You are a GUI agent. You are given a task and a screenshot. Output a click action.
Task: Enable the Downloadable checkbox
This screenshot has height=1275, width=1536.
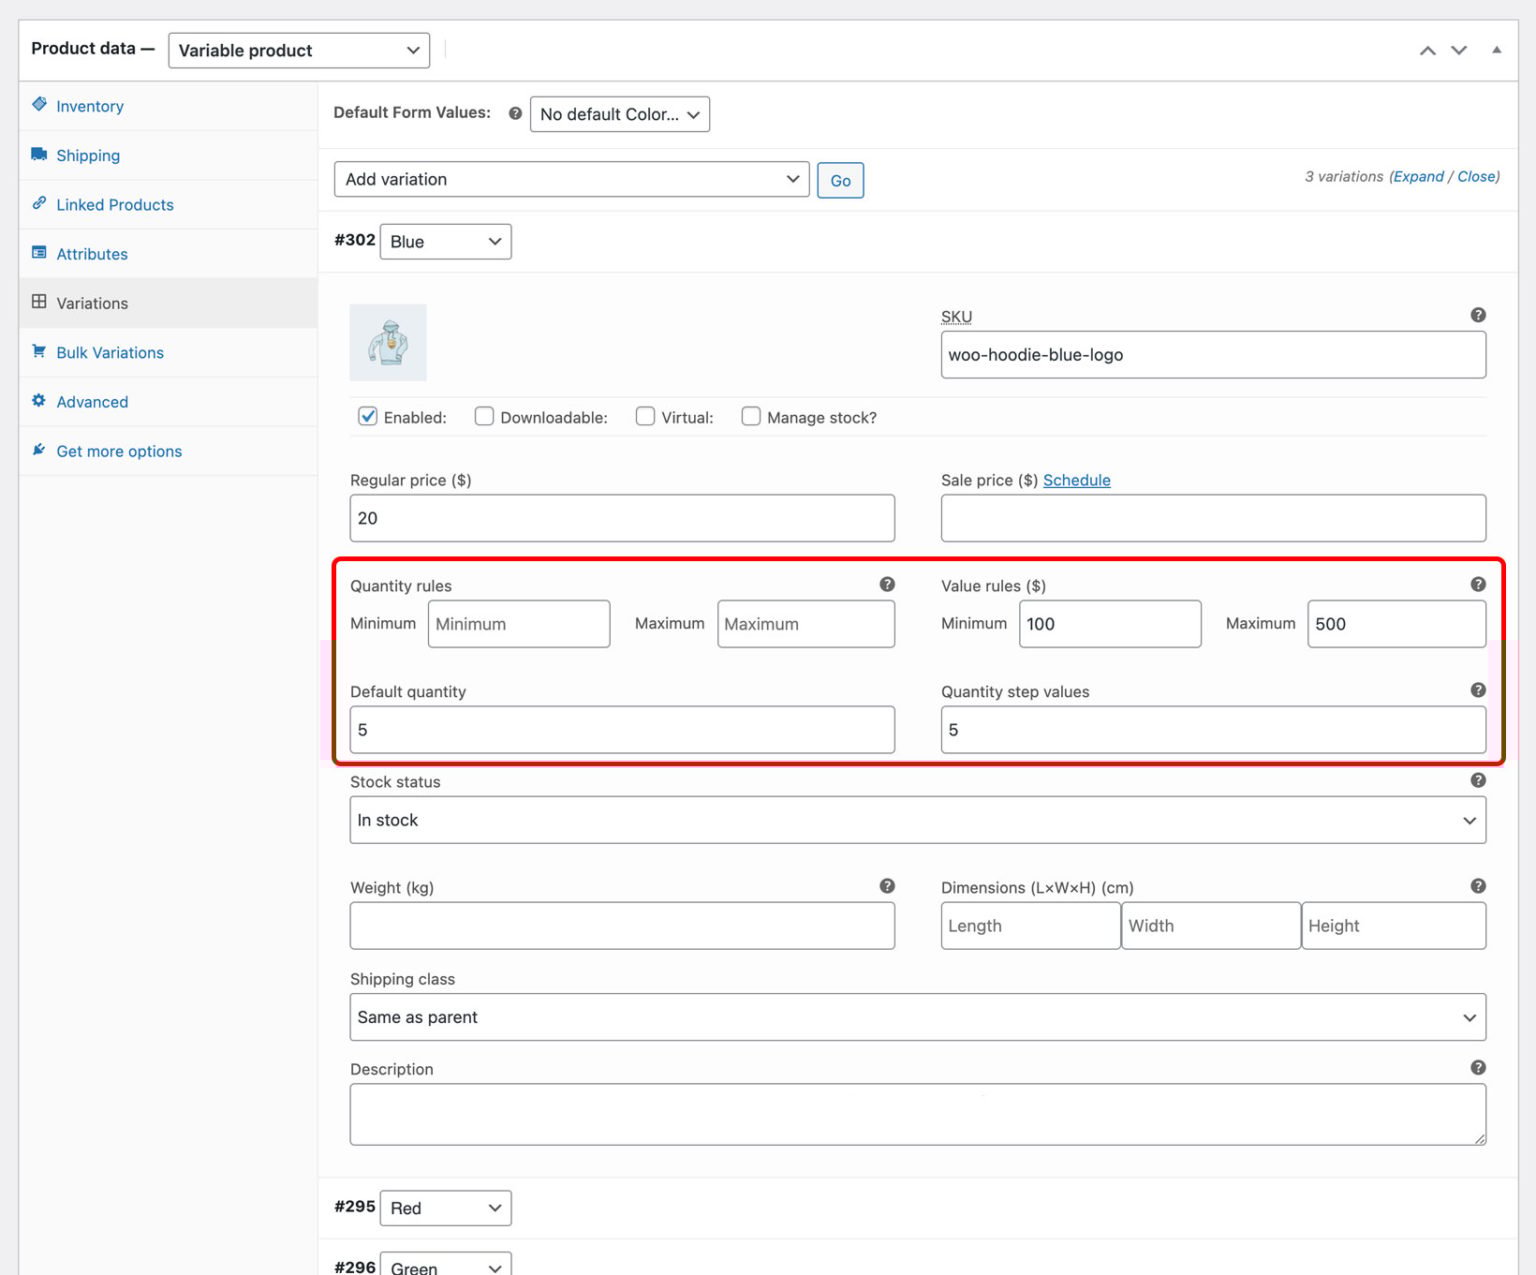coord(484,416)
